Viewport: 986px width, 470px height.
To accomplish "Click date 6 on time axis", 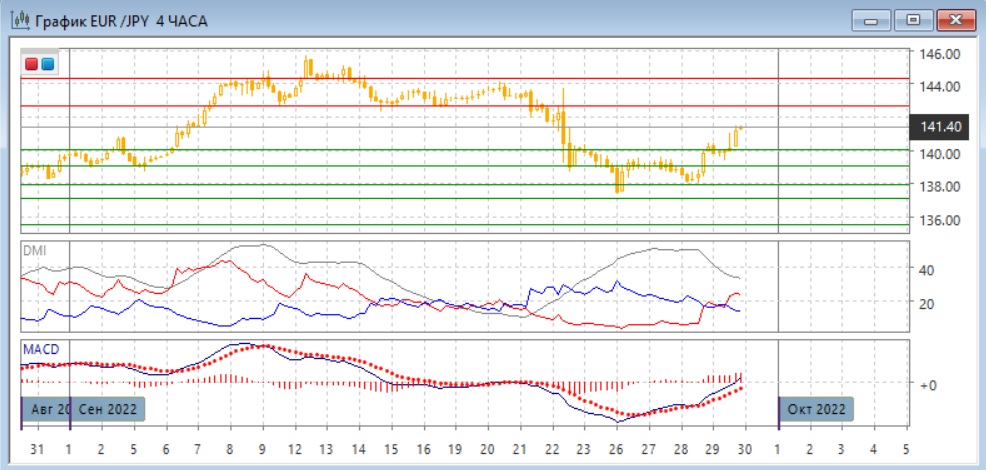I will coord(166,449).
